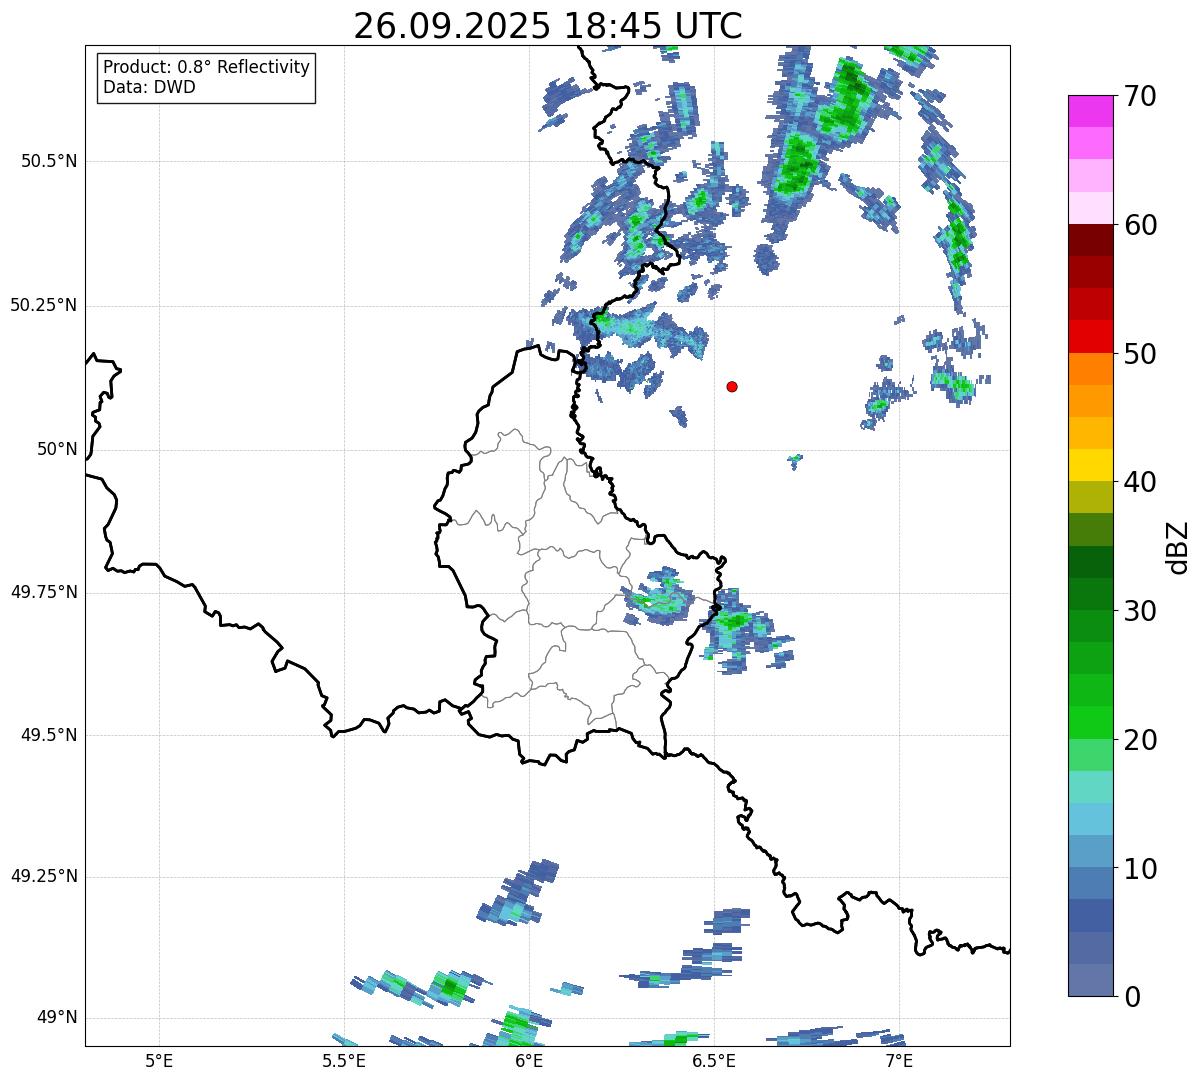Image resolution: width=1202 pixels, height=1081 pixels.
Task: Click the longitude label 5°E
Action: (x=159, y=1060)
